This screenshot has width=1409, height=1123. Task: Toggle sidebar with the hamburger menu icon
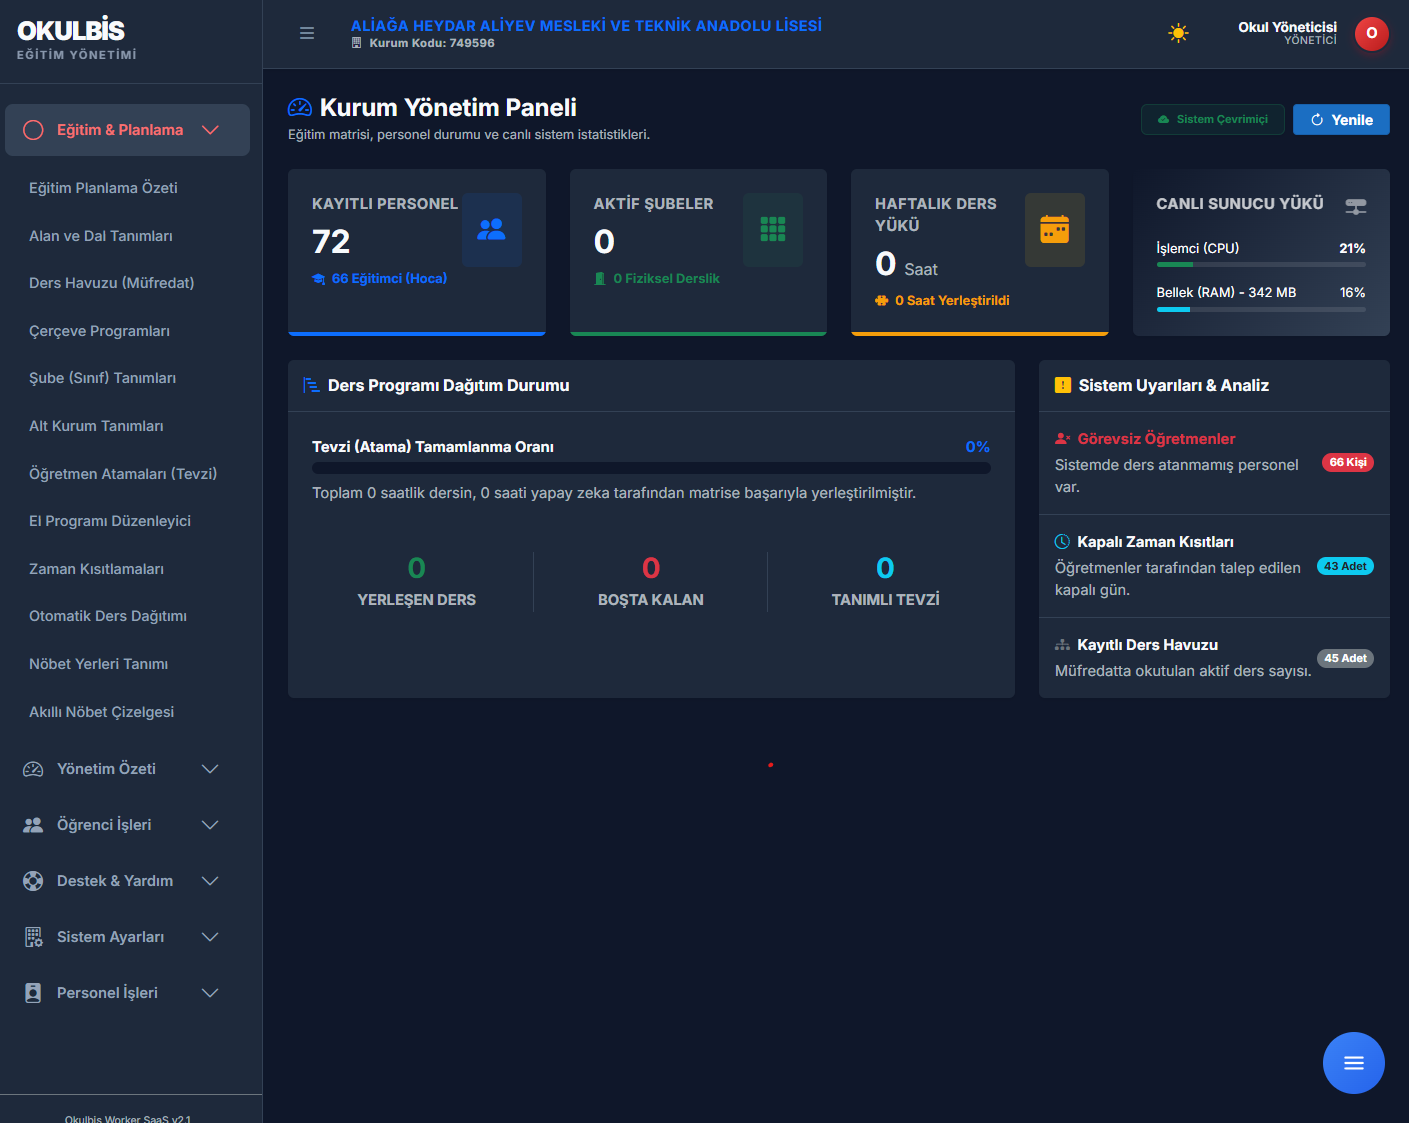pyautogui.click(x=307, y=33)
